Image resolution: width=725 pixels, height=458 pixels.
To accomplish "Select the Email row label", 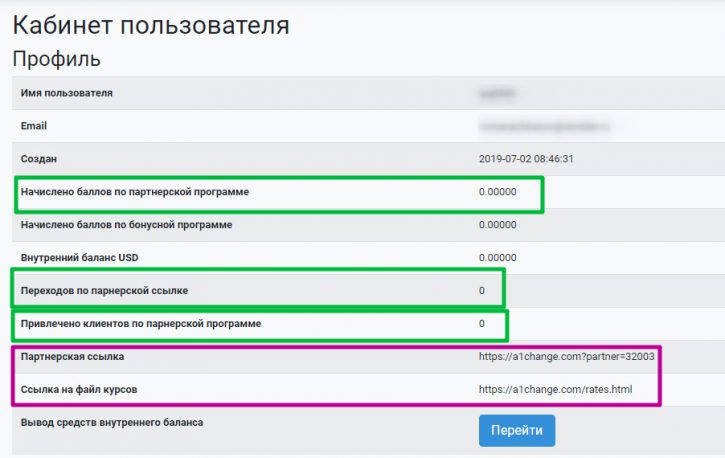I will [x=34, y=126].
